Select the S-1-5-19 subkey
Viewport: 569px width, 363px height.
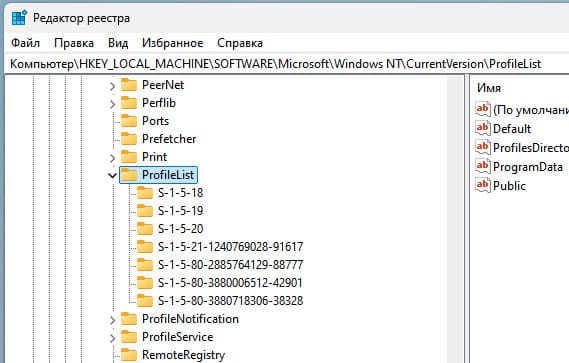coord(180,211)
